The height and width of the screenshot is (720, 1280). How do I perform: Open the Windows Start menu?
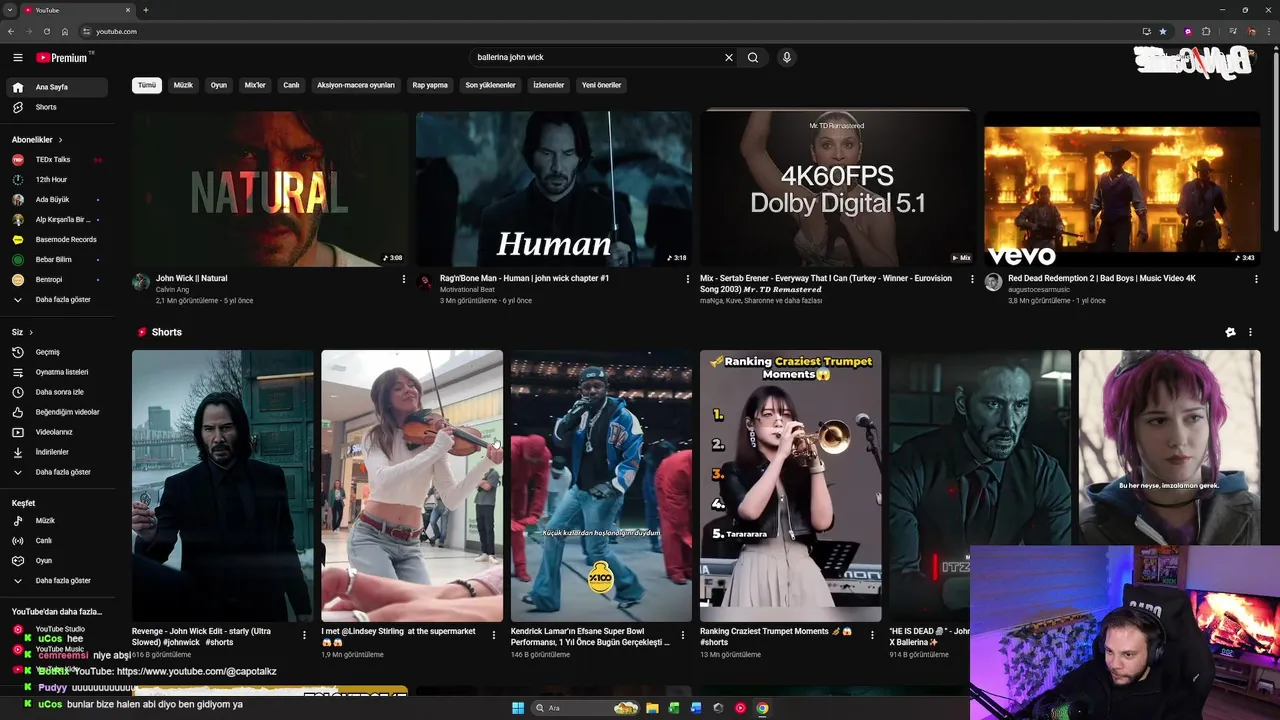click(518, 708)
